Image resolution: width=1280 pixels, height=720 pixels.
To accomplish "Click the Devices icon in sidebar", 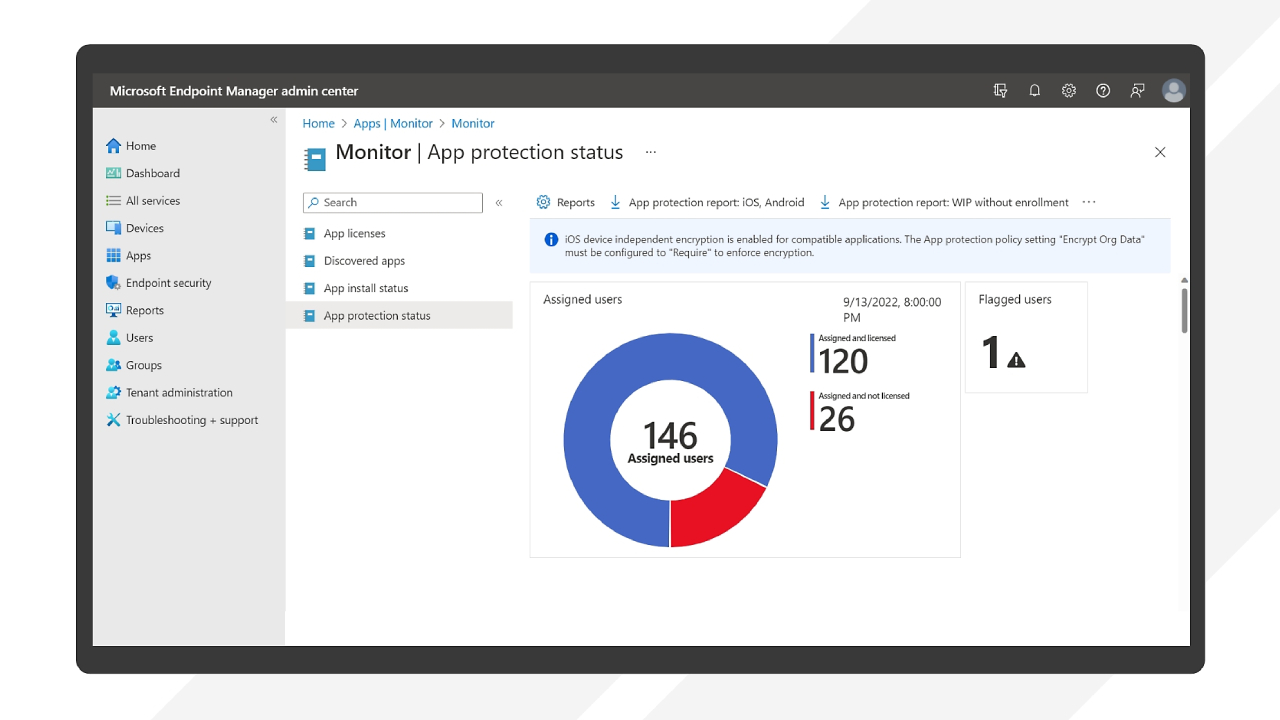I will [113, 228].
